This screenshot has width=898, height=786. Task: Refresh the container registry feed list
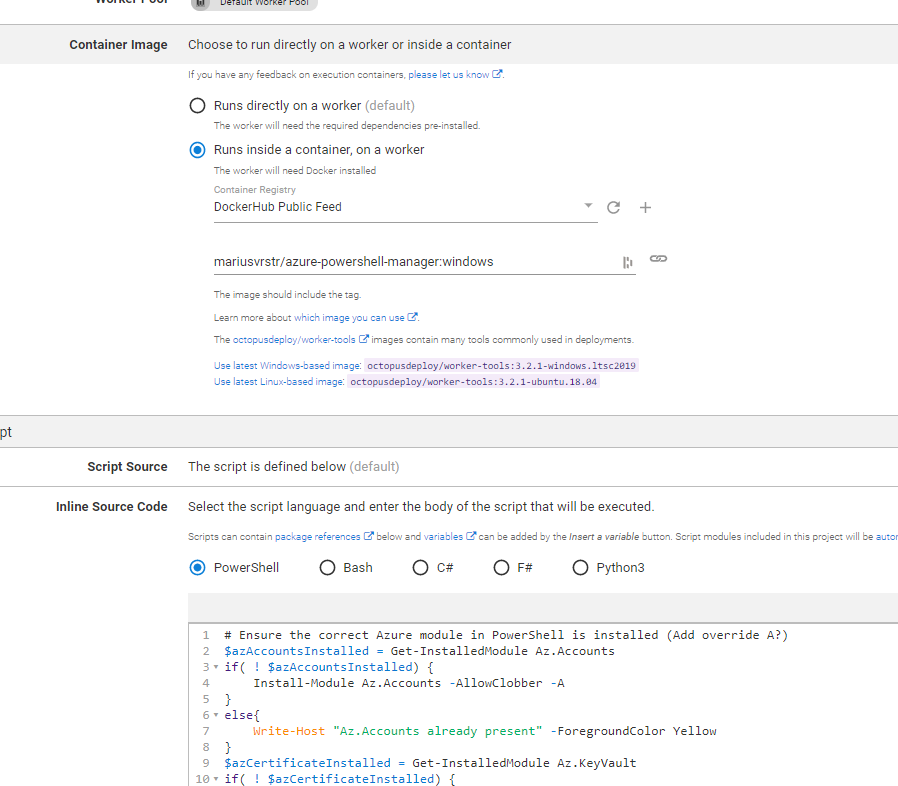coord(613,207)
